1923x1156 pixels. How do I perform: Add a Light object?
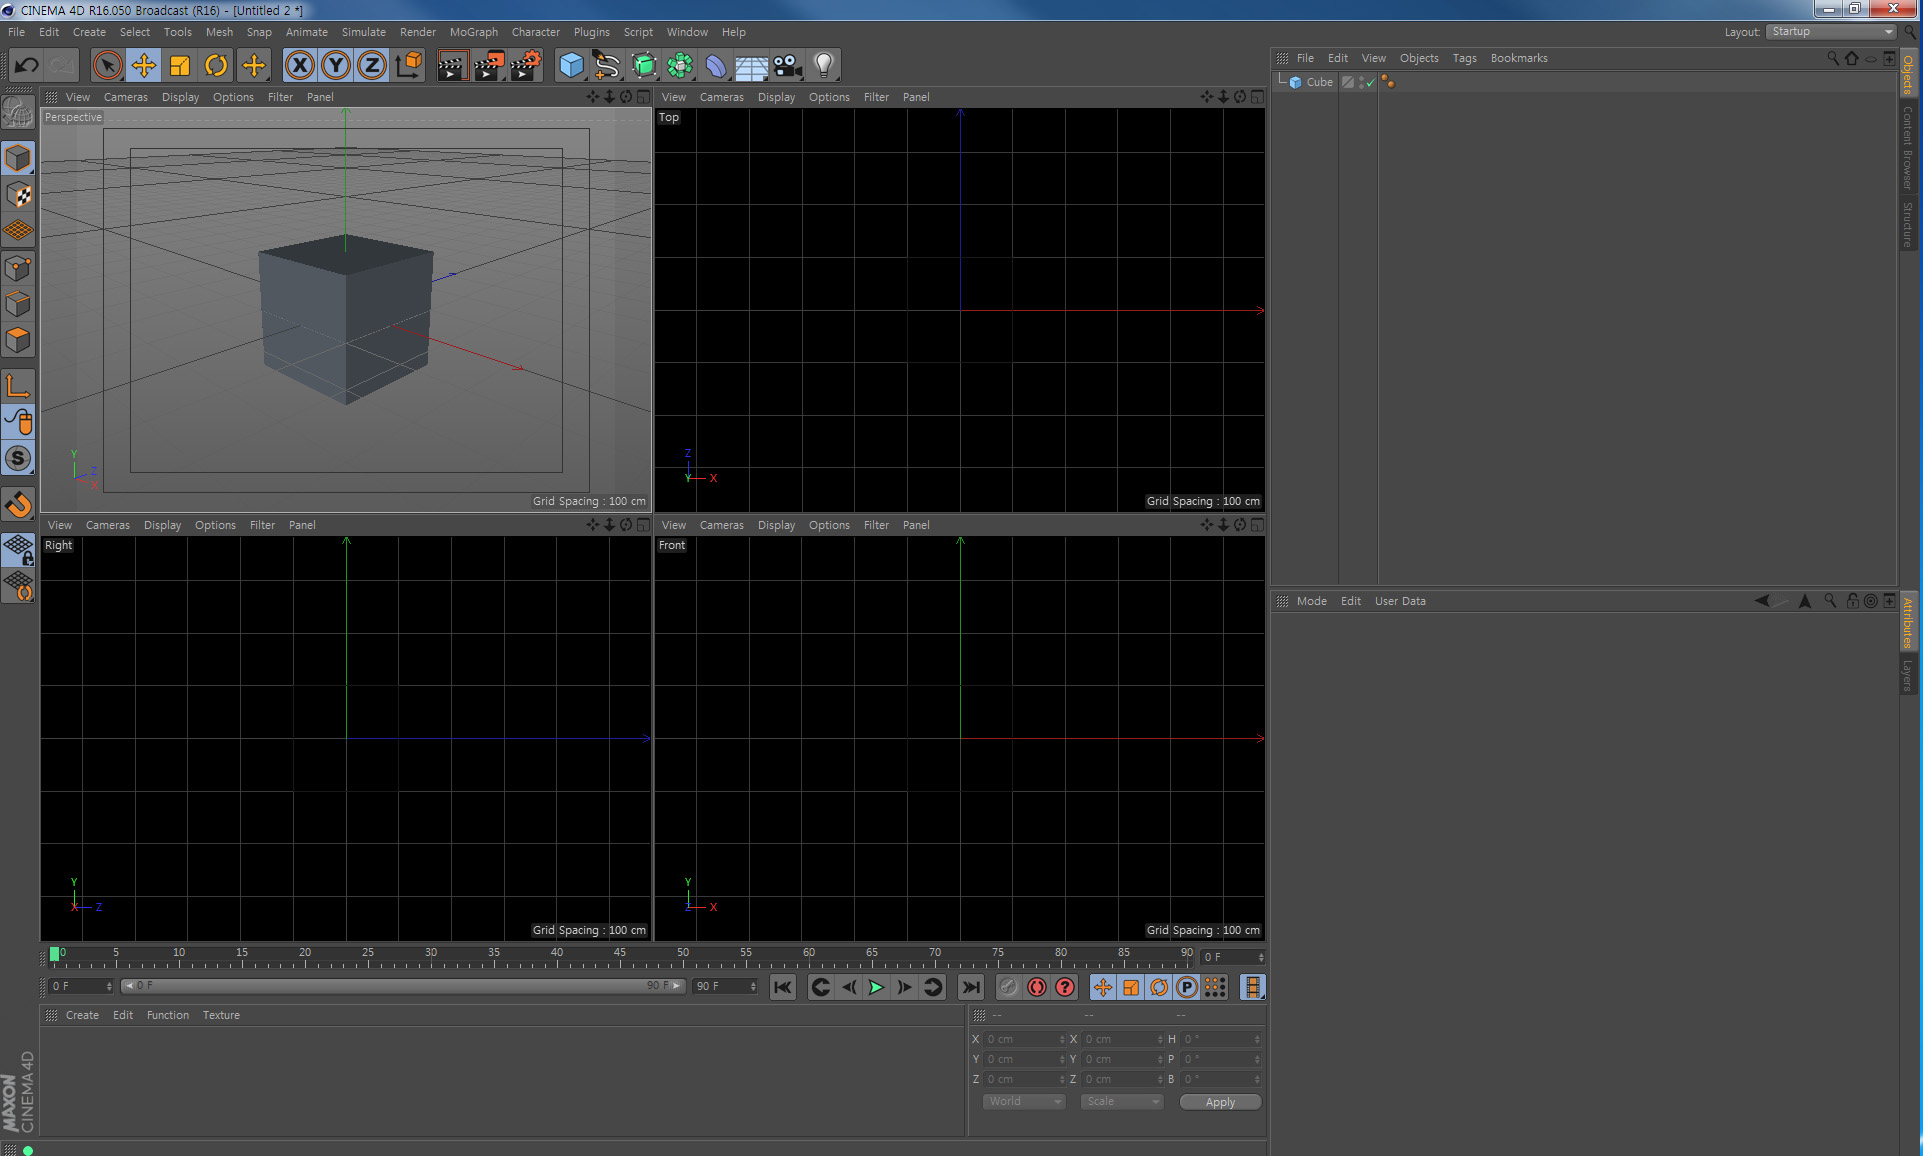824,66
